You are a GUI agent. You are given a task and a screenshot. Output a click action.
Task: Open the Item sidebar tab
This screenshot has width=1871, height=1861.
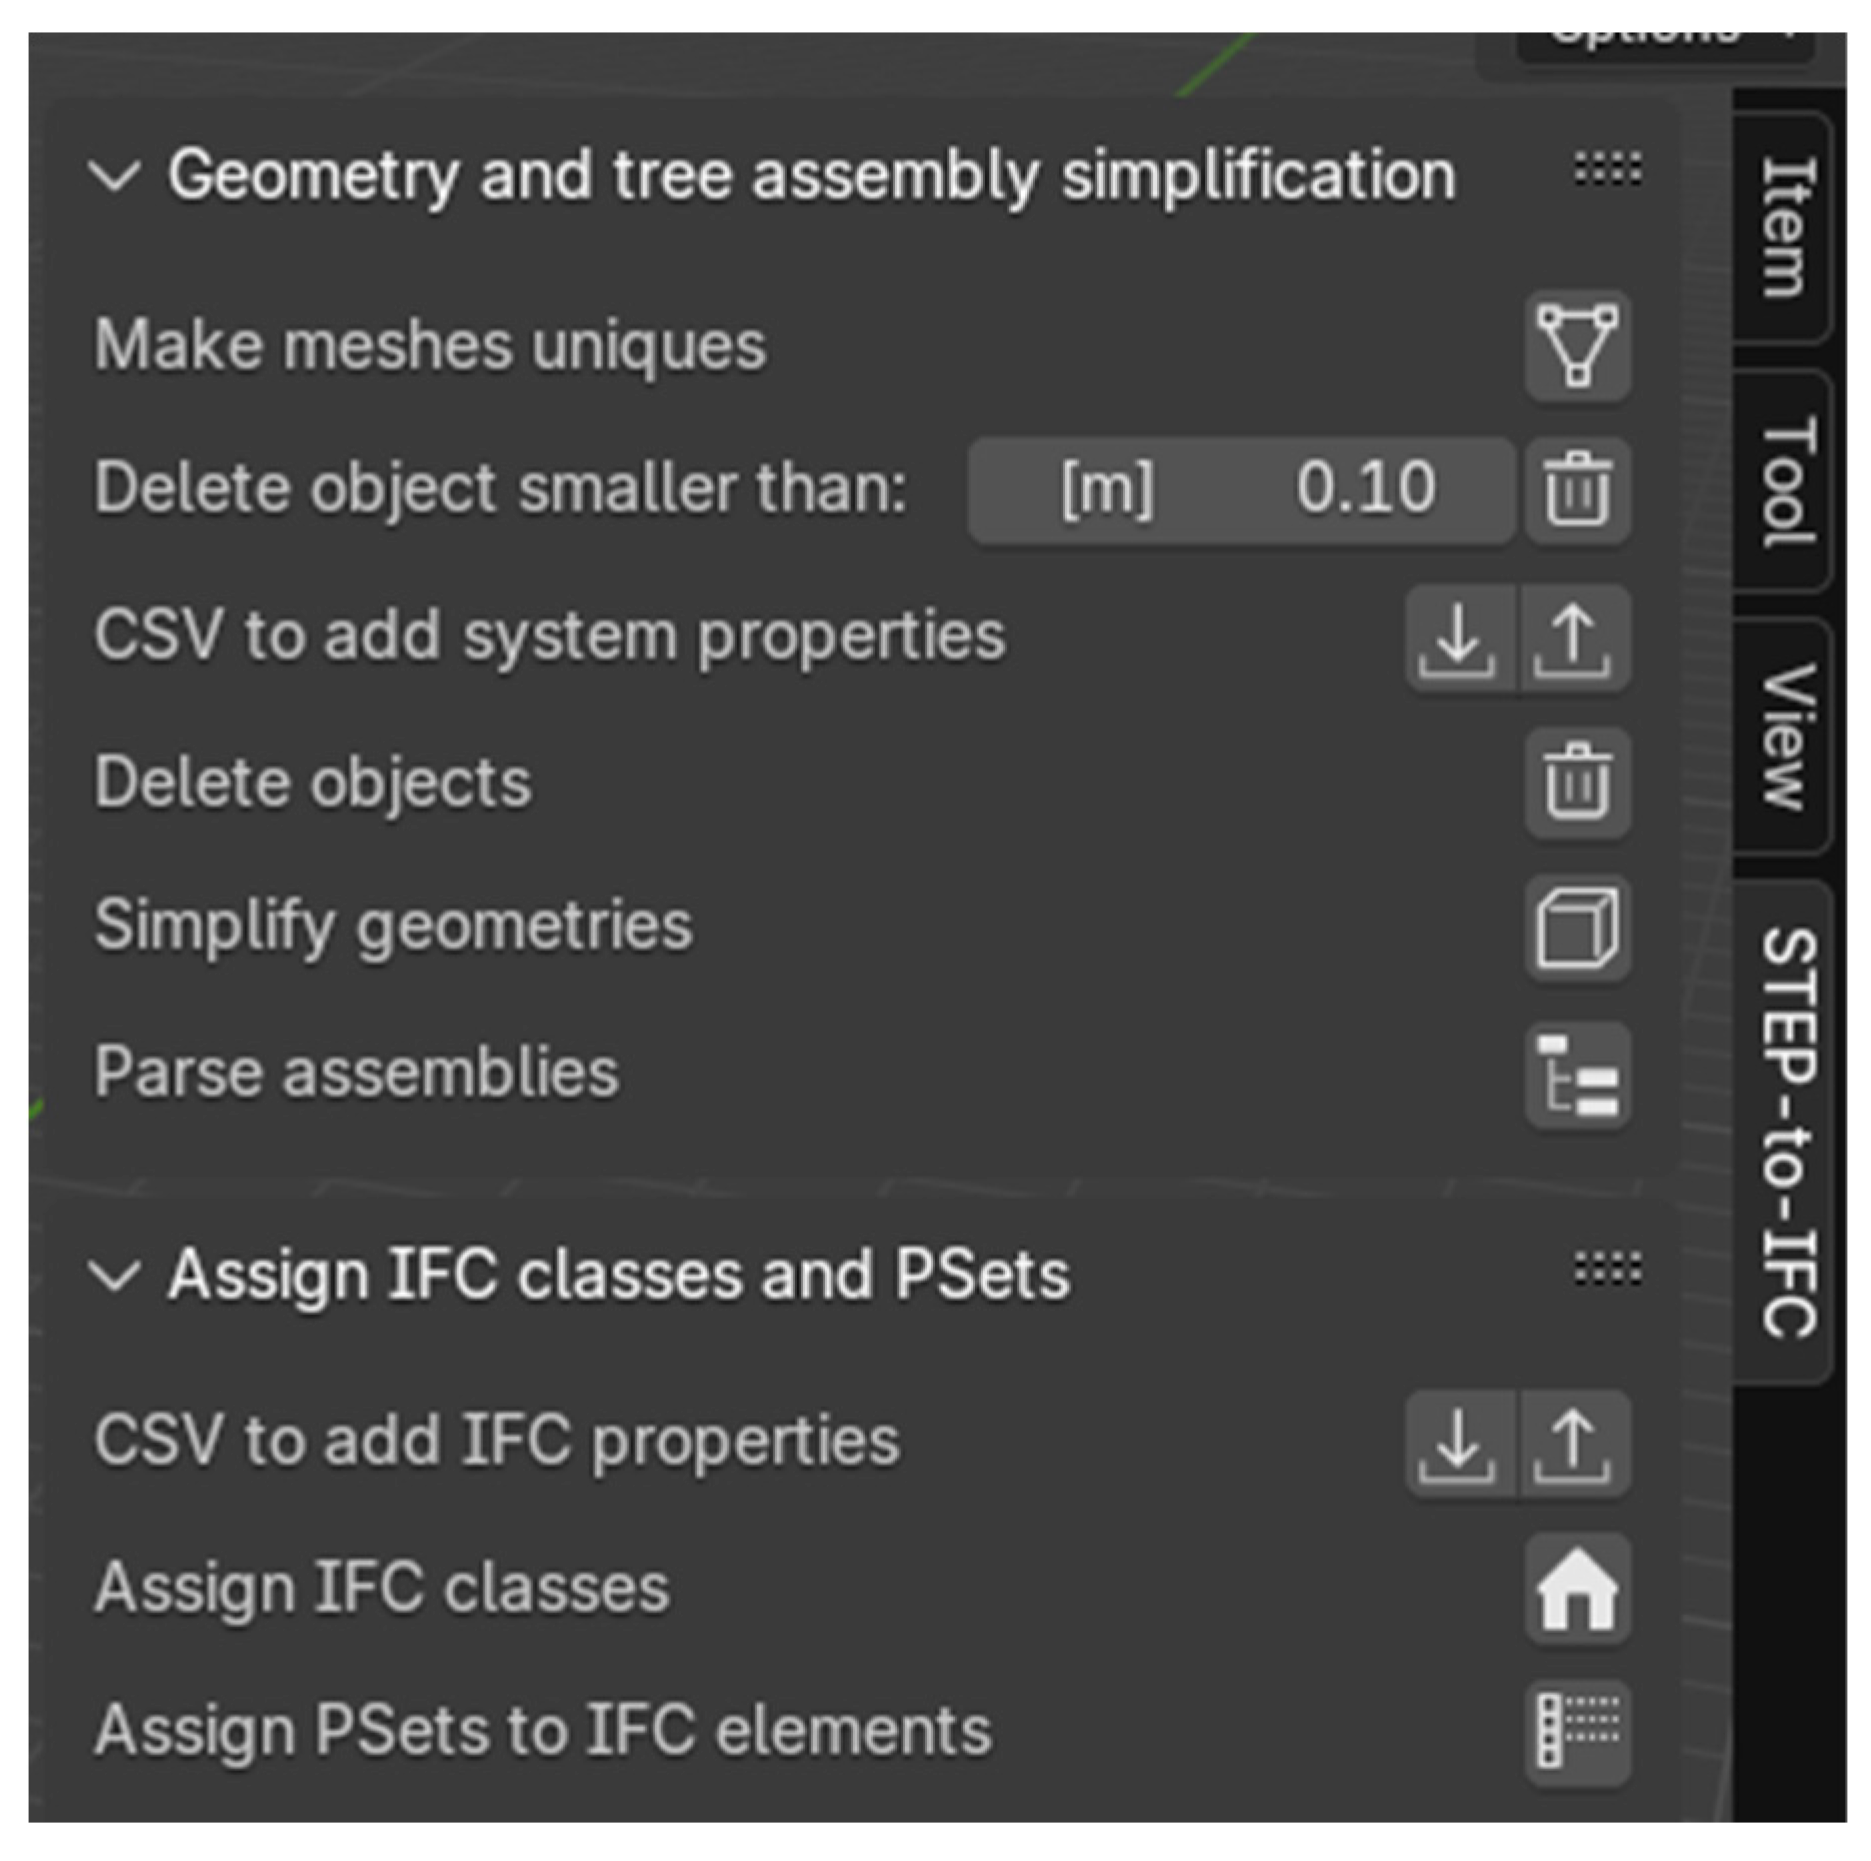coord(1784,228)
